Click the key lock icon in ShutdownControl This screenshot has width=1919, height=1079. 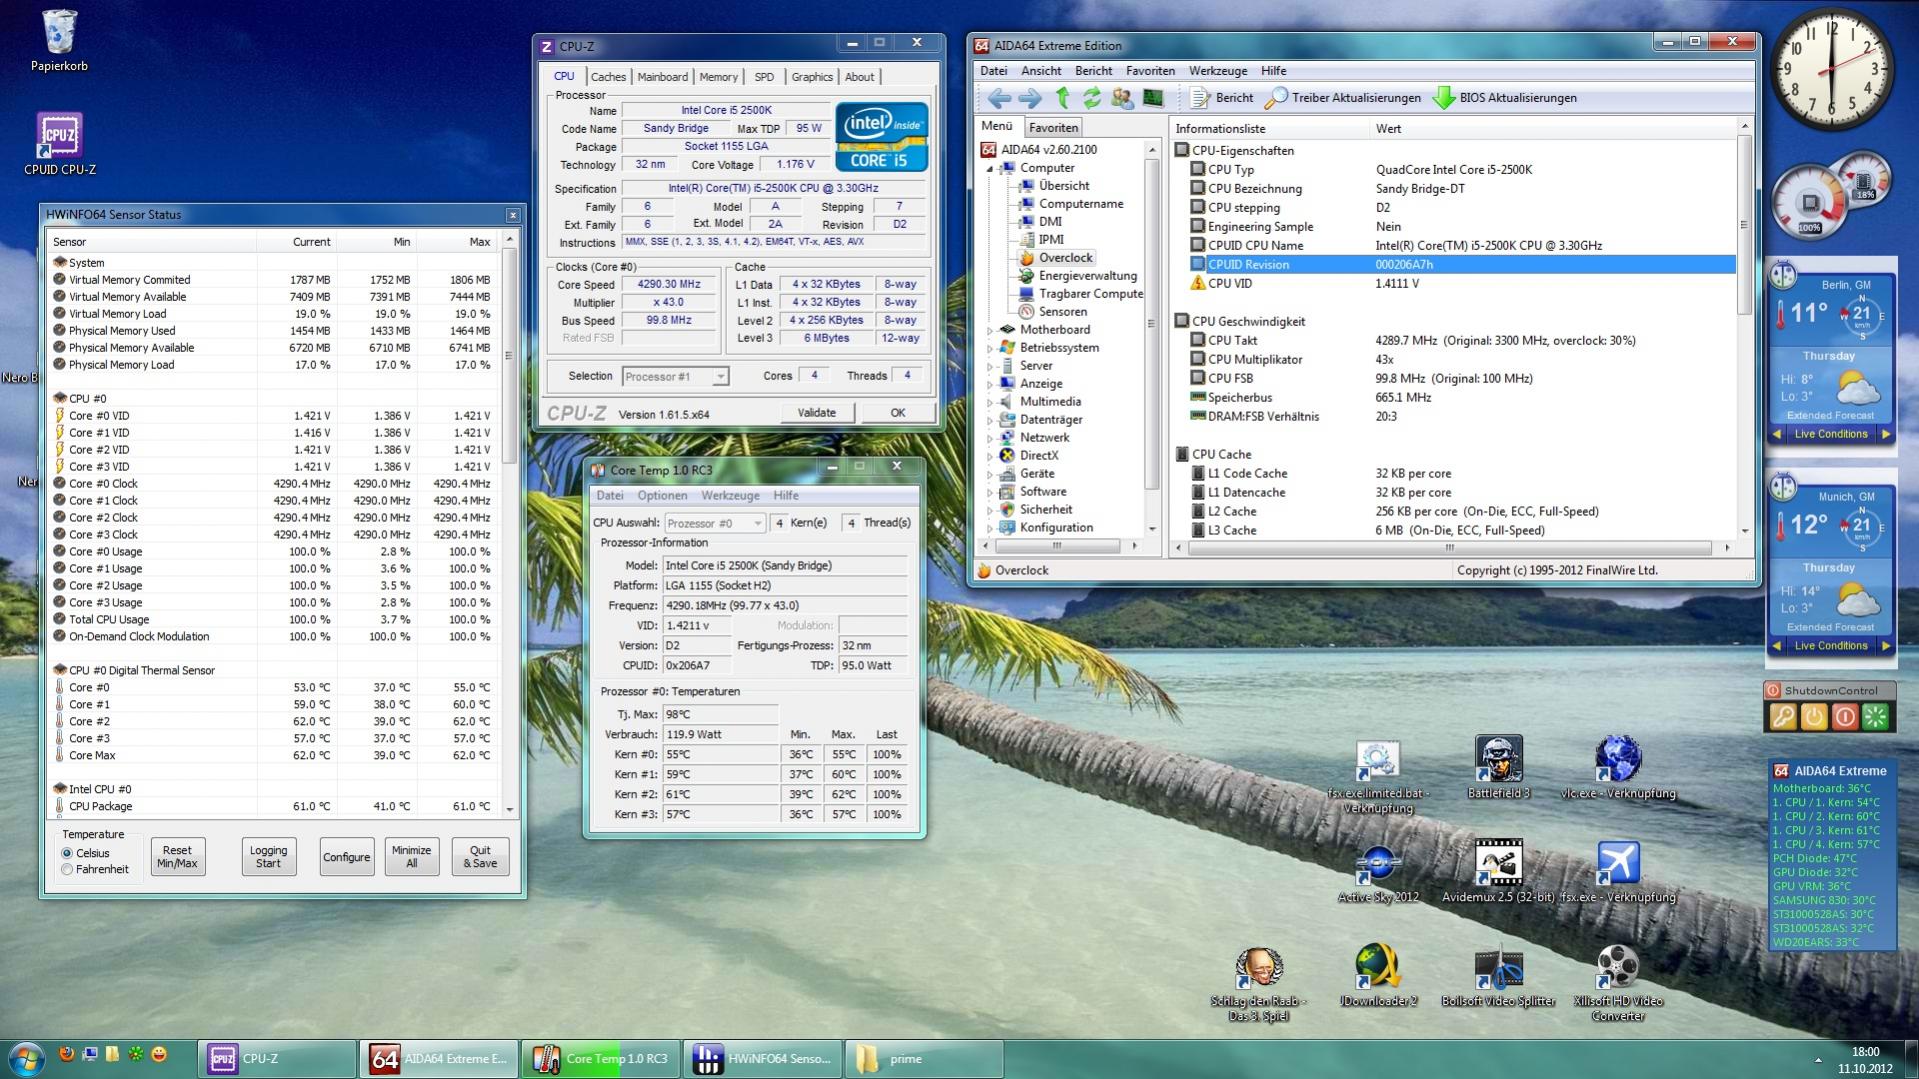tap(1783, 717)
